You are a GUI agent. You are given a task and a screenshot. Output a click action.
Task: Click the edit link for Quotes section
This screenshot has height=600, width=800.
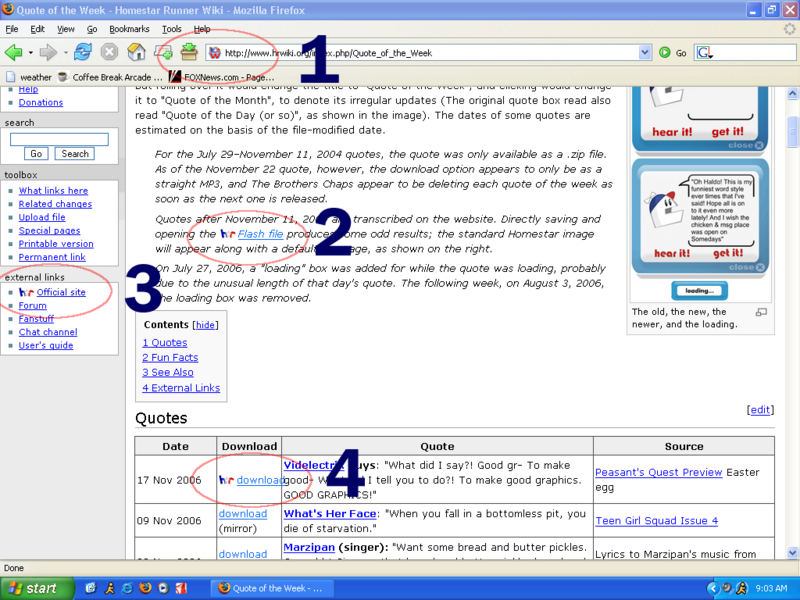[760, 410]
